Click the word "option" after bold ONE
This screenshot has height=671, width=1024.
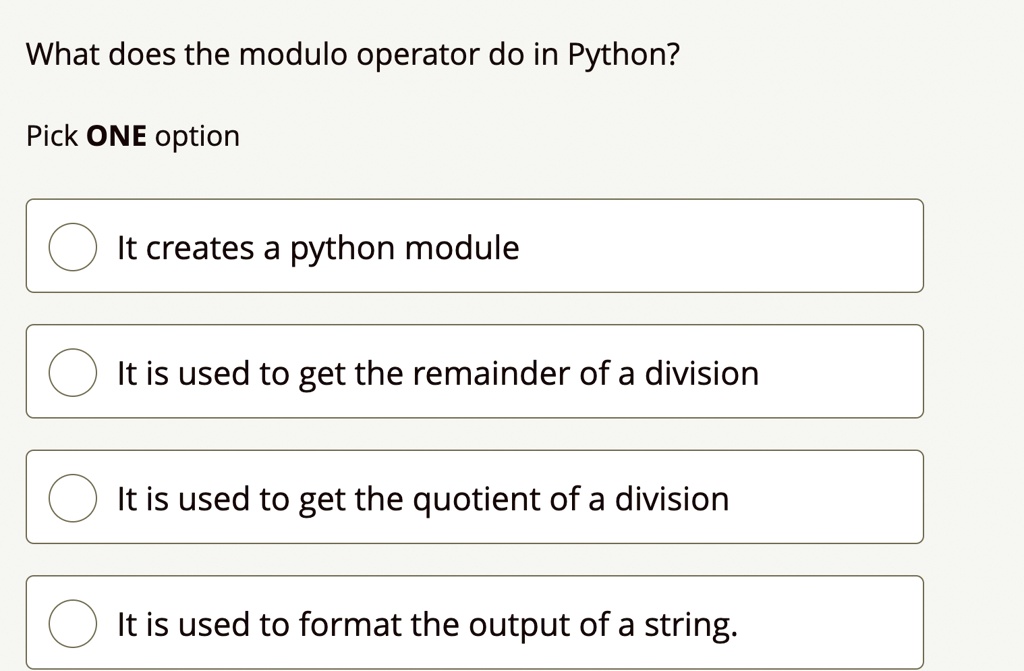coord(197,136)
